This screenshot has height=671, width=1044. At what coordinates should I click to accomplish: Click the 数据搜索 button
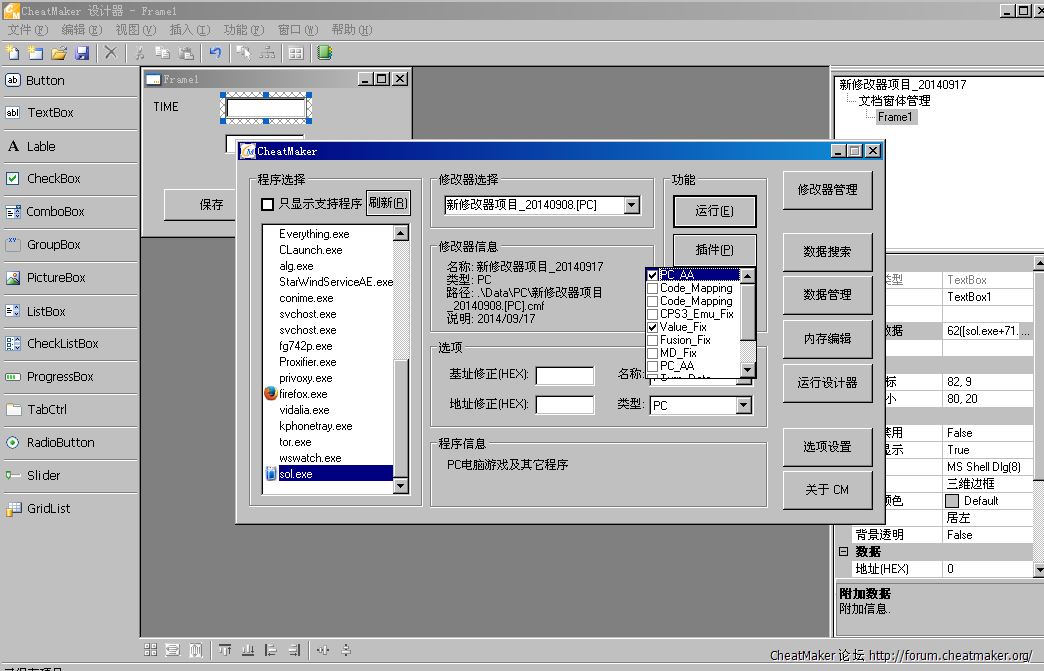click(827, 252)
